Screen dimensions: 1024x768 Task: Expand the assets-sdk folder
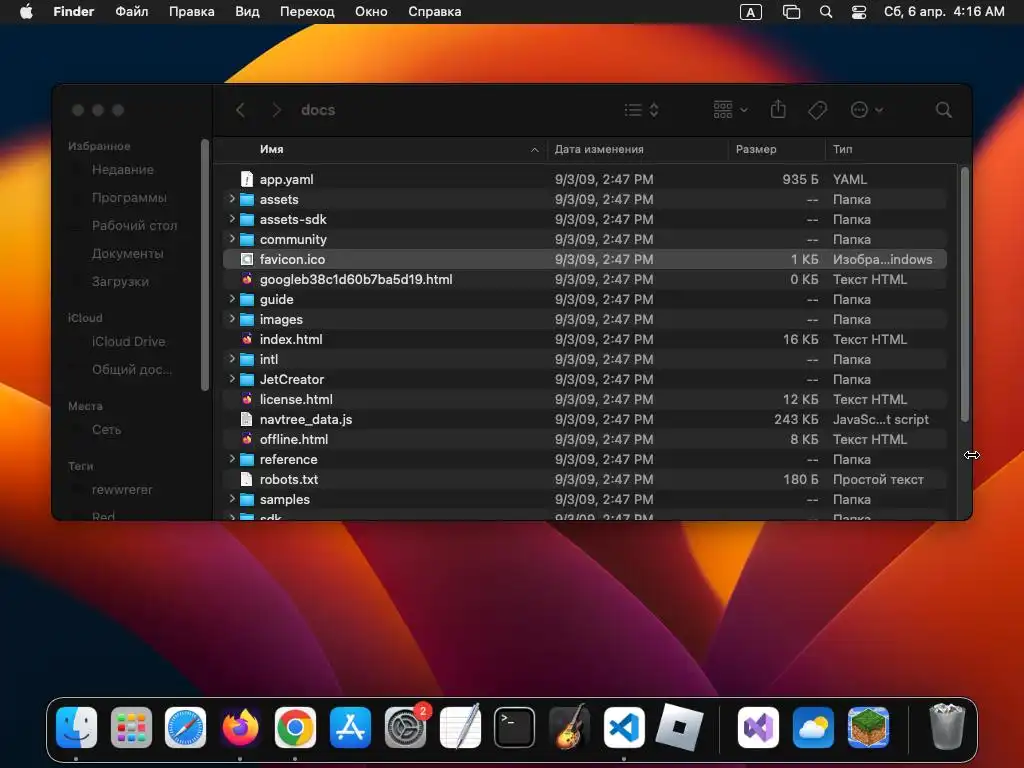coord(232,219)
